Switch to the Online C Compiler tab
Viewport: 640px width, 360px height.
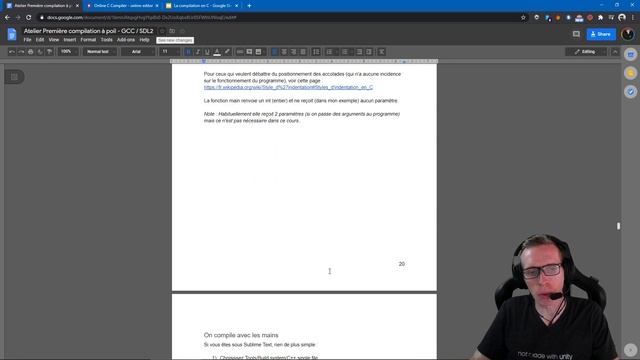click(122, 6)
